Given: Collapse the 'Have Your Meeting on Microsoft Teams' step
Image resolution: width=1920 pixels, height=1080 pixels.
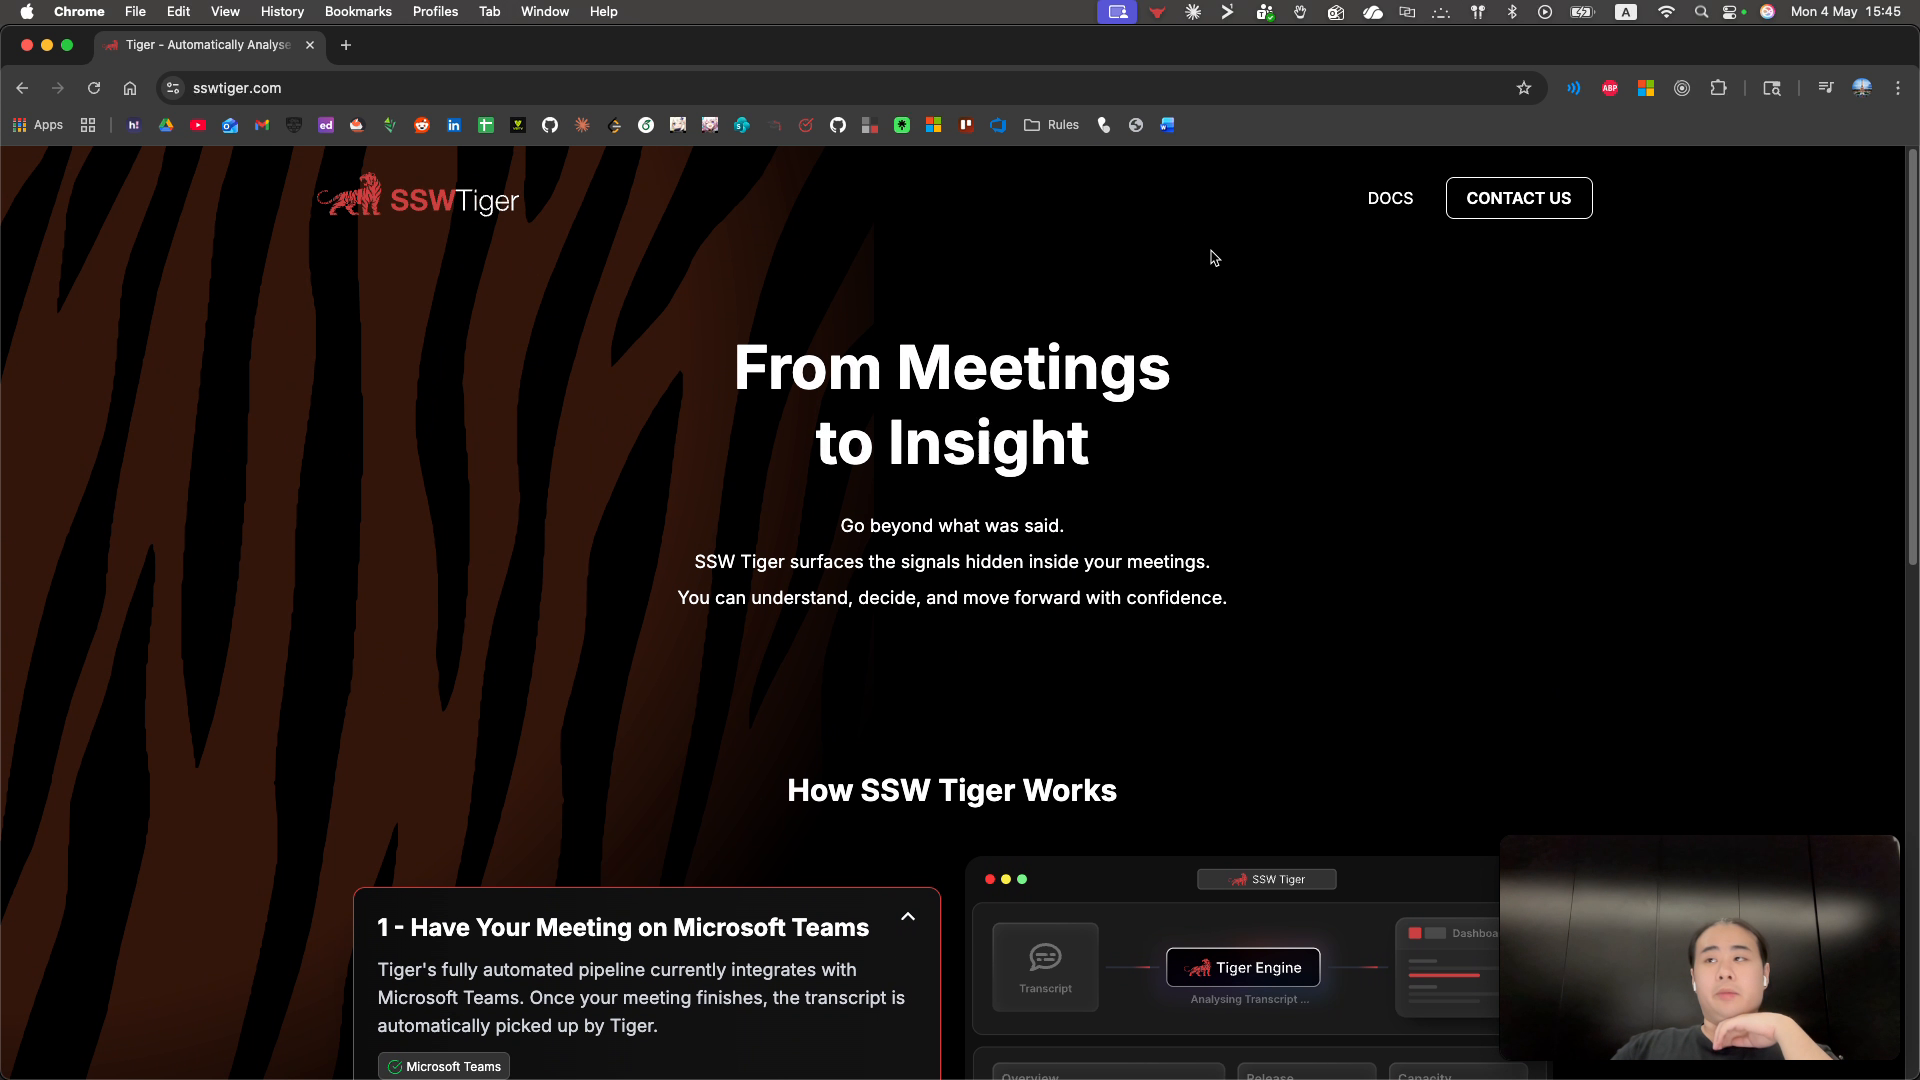Looking at the screenshot, I should (908, 917).
